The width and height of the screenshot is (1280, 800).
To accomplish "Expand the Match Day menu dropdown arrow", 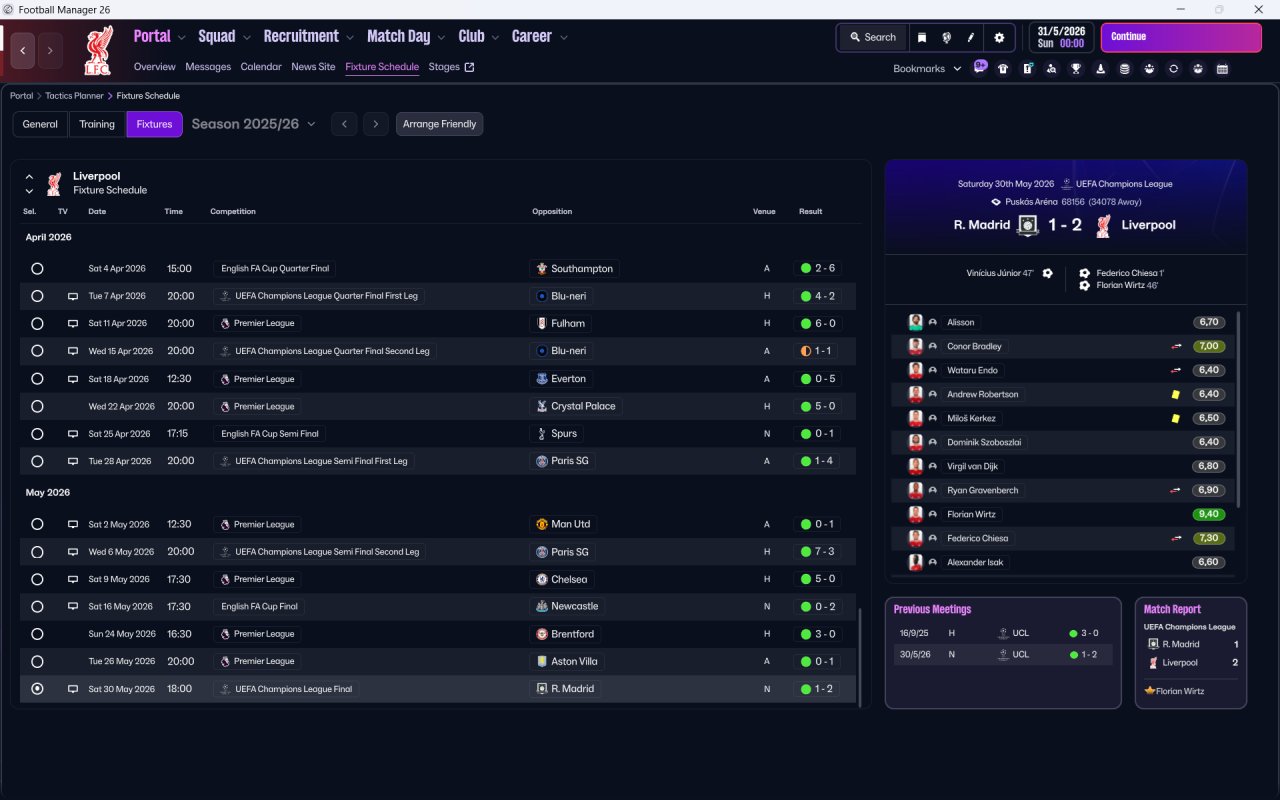I will click(x=441, y=38).
